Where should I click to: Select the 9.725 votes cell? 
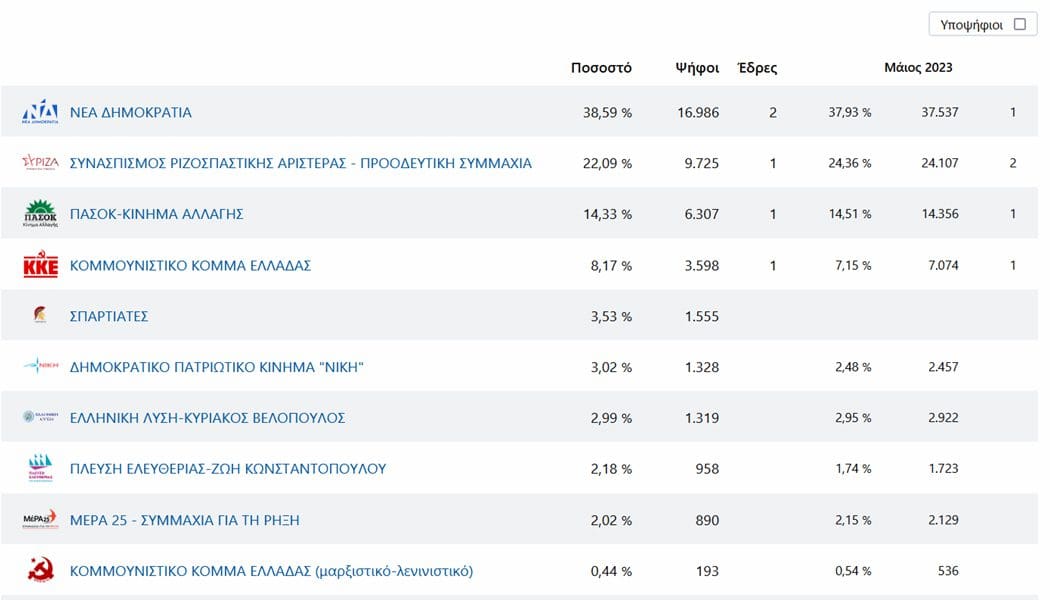(x=701, y=163)
